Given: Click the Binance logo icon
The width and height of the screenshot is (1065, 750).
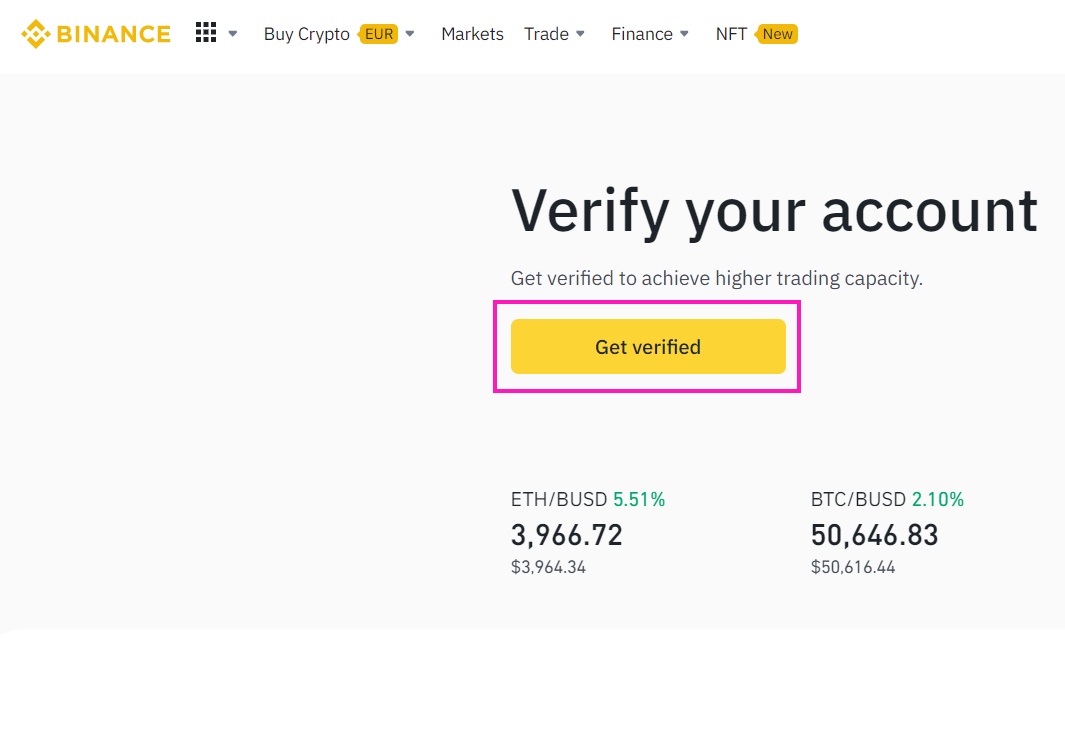Looking at the screenshot, I should click(35, 34).
